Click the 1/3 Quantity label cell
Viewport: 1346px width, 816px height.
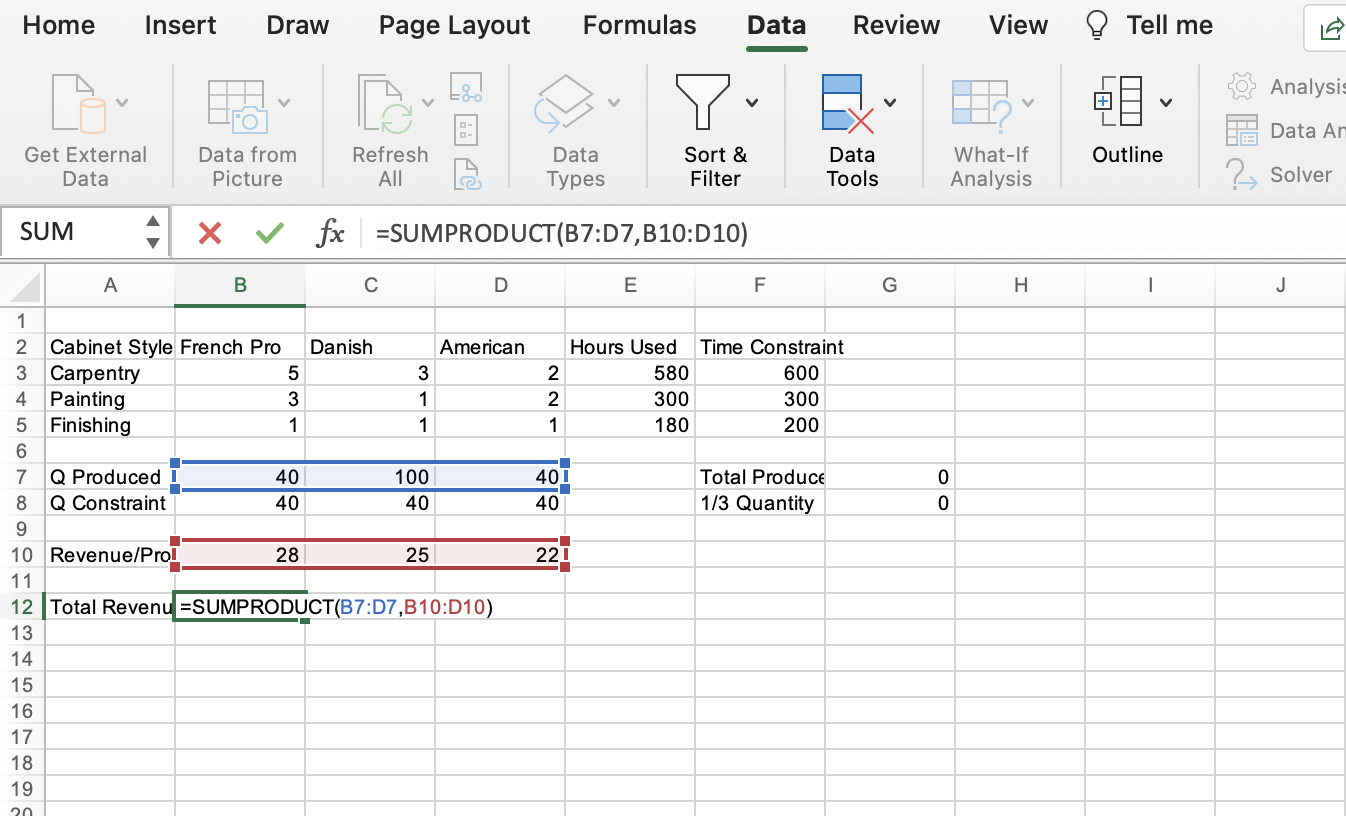click(760, 503)
